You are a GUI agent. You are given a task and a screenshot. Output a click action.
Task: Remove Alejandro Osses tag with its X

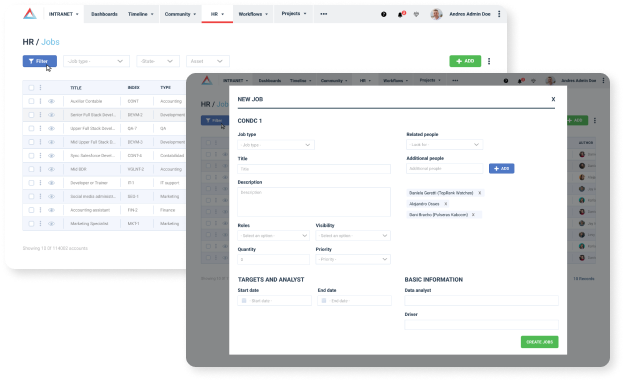[446, 204]
